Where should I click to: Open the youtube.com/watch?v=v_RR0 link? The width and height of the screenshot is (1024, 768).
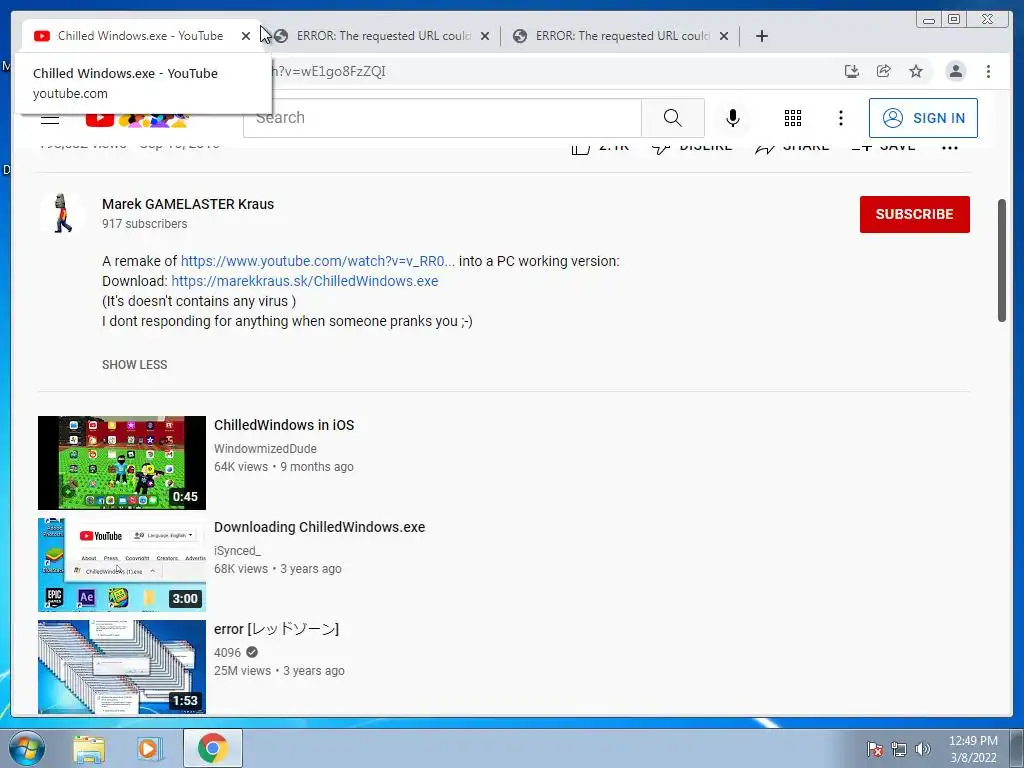coord(317,261)
